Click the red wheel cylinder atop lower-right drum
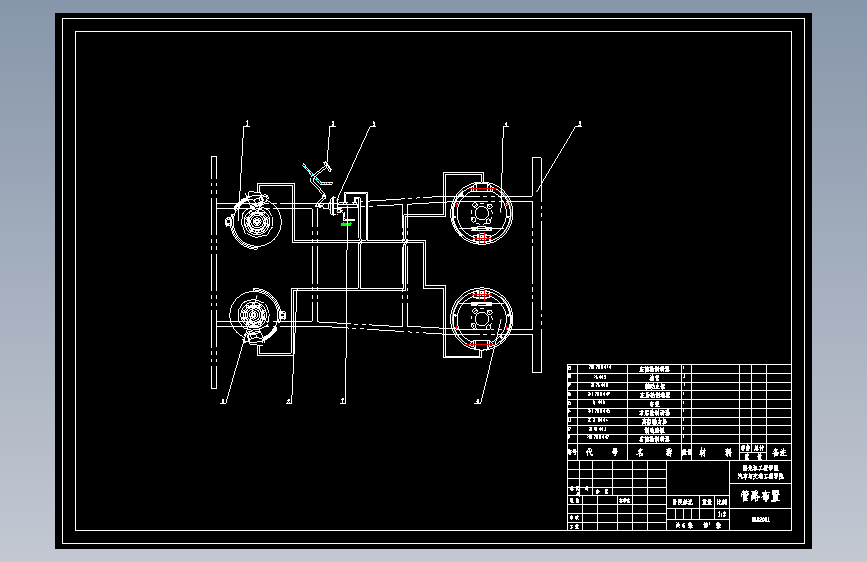867x562 pixels. [482, 295]
